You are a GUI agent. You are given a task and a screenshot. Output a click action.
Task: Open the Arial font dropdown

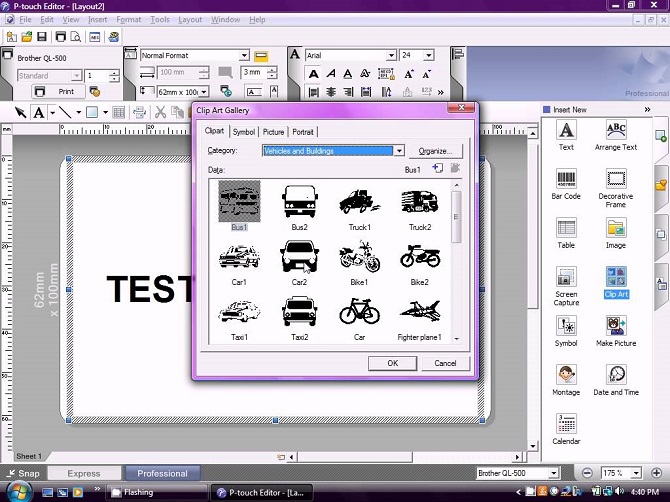(x=391, y=56)
